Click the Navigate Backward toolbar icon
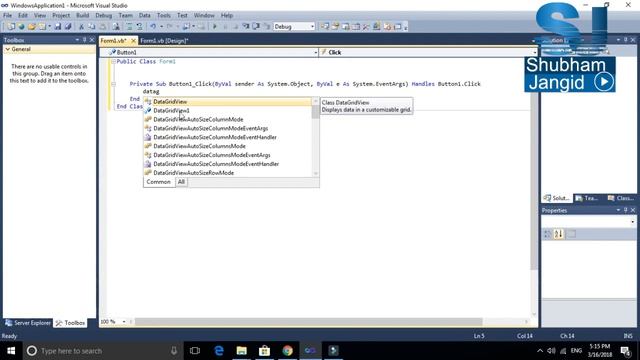Viewport: 640px width, 360px height. (186, 27)
